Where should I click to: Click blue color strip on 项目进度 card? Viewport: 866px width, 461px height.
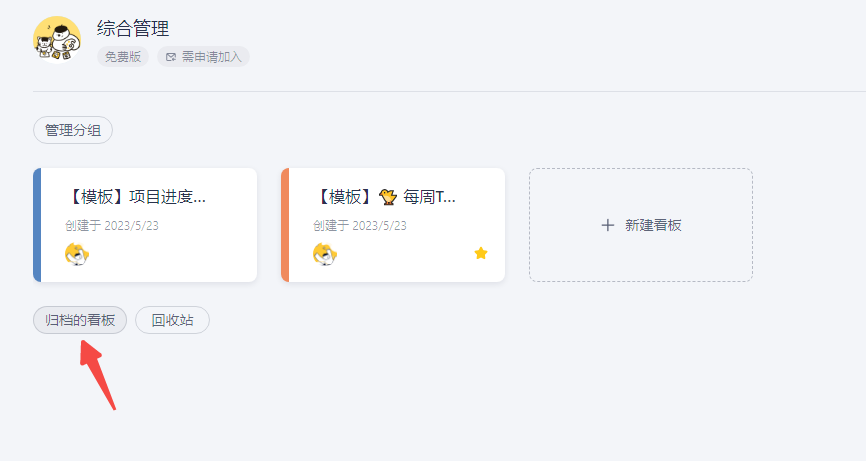point(37,225)
